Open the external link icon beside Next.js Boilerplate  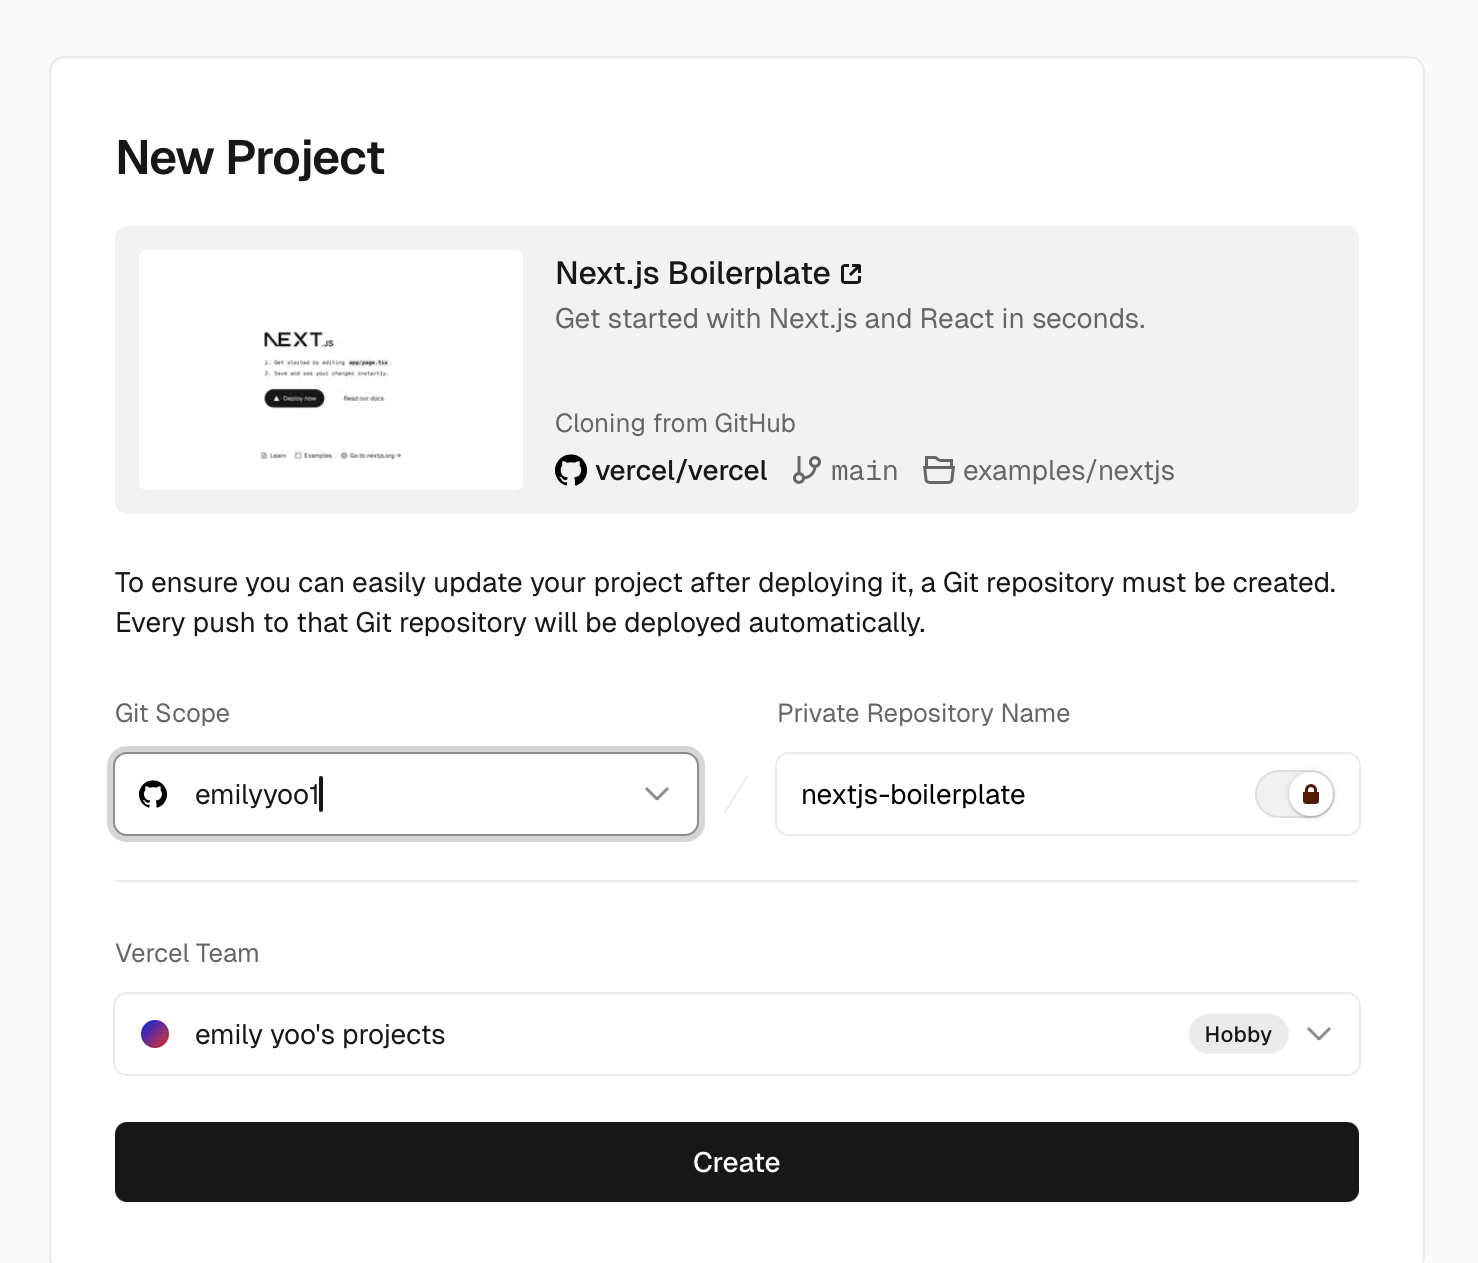tap(851, 274)
